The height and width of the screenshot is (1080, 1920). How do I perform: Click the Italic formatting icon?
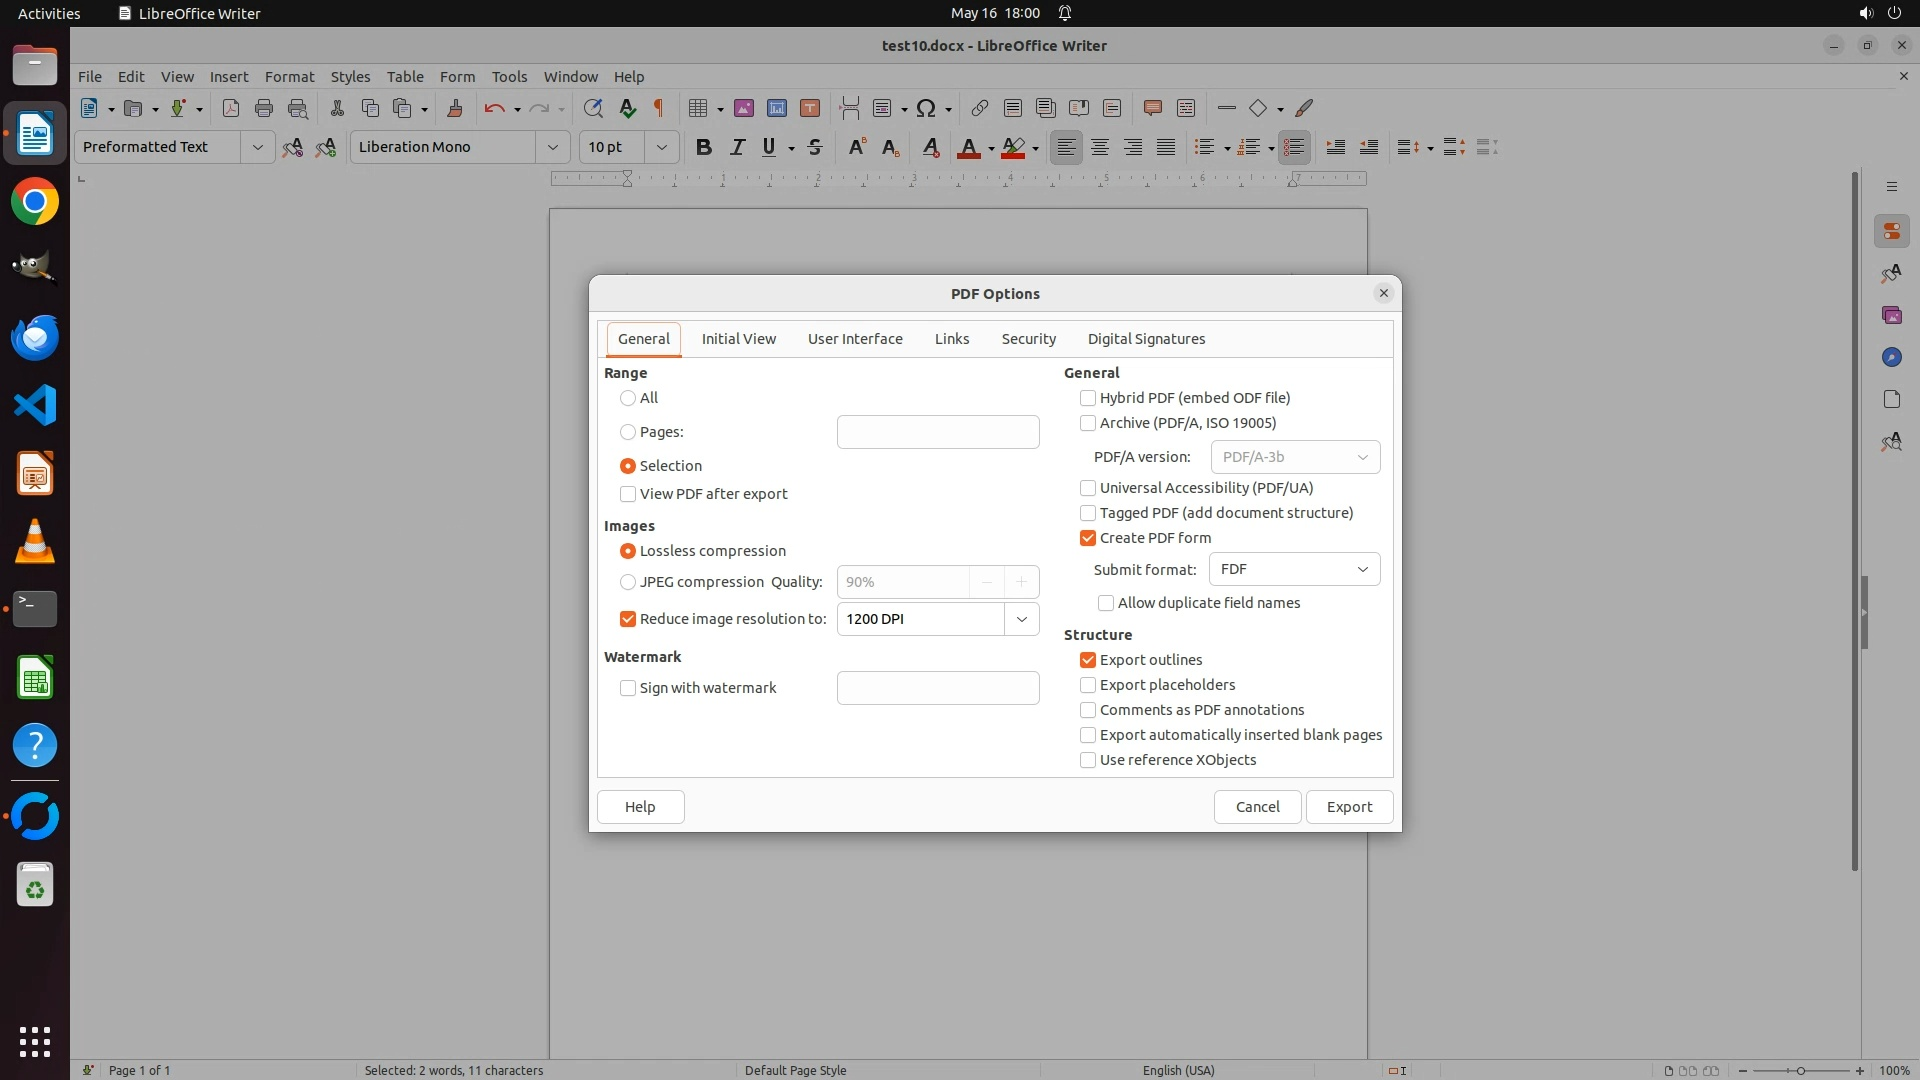coord(737,147)
